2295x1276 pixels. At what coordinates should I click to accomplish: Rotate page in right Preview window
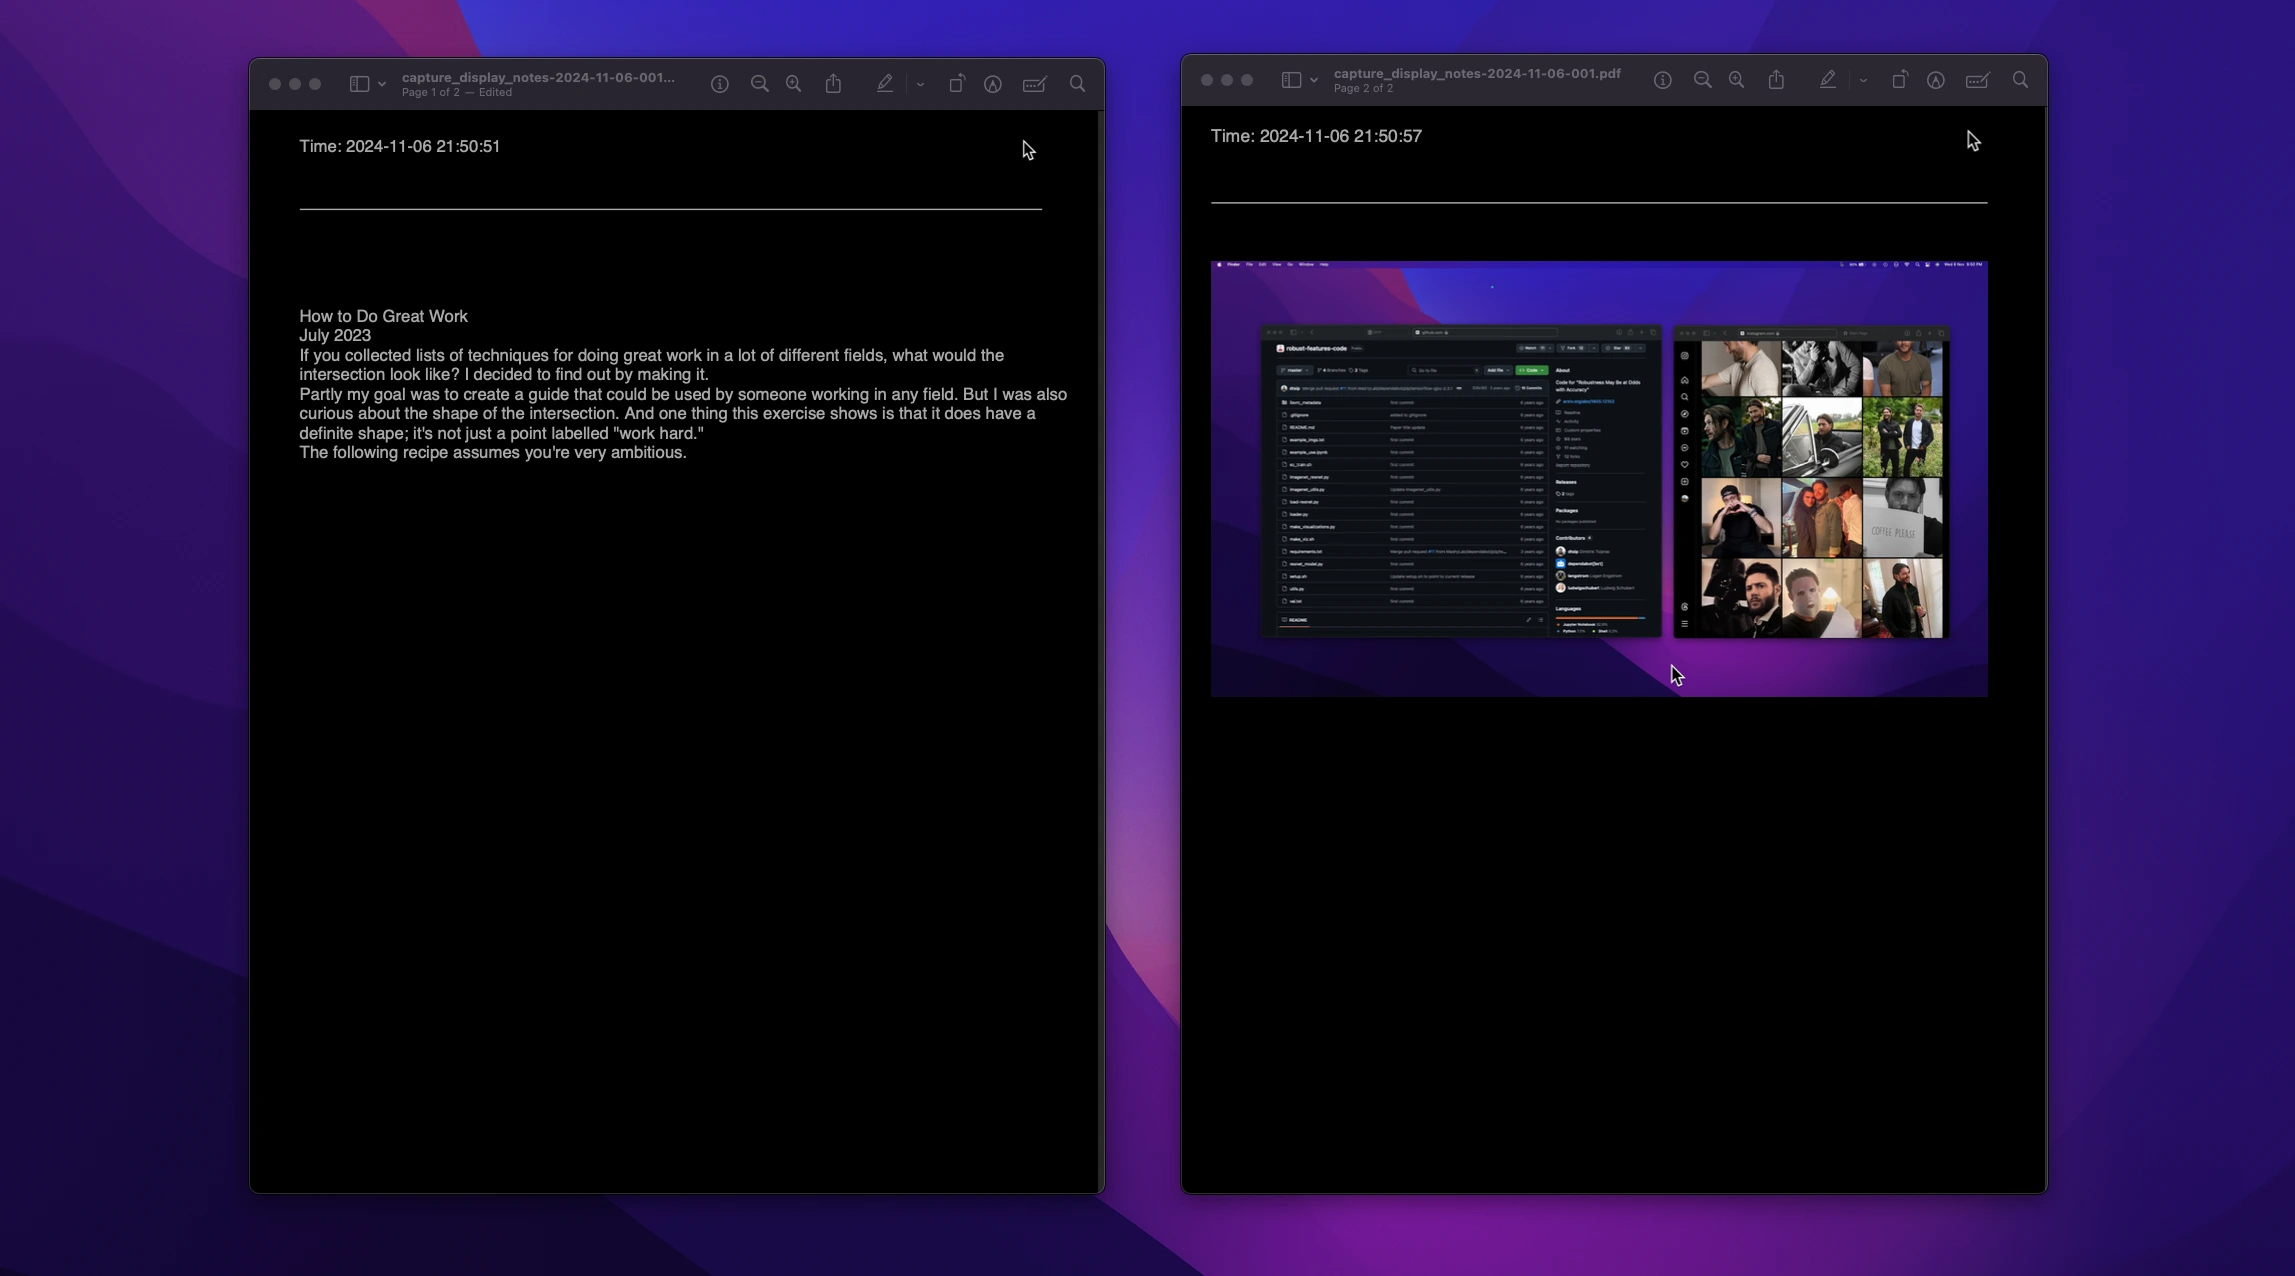pyautogui.click(x=1900, y=80)
